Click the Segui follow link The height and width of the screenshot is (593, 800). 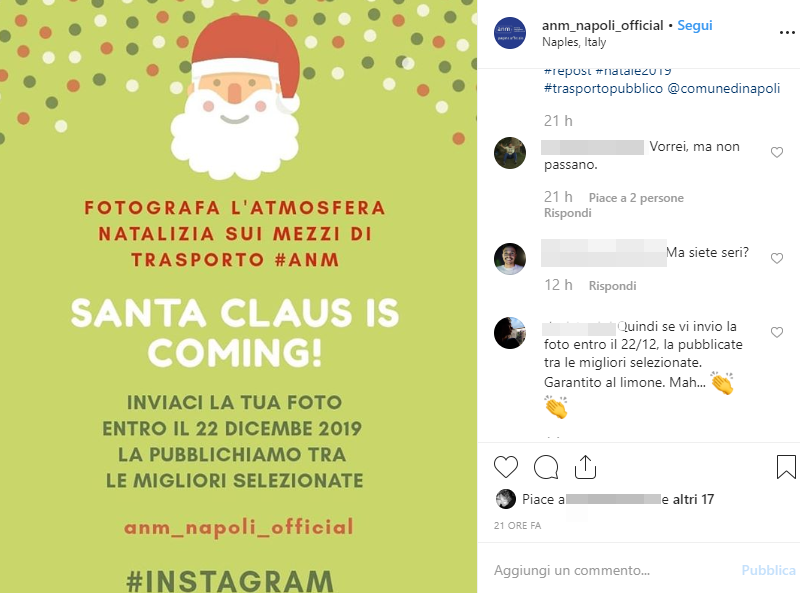[694, 26]
